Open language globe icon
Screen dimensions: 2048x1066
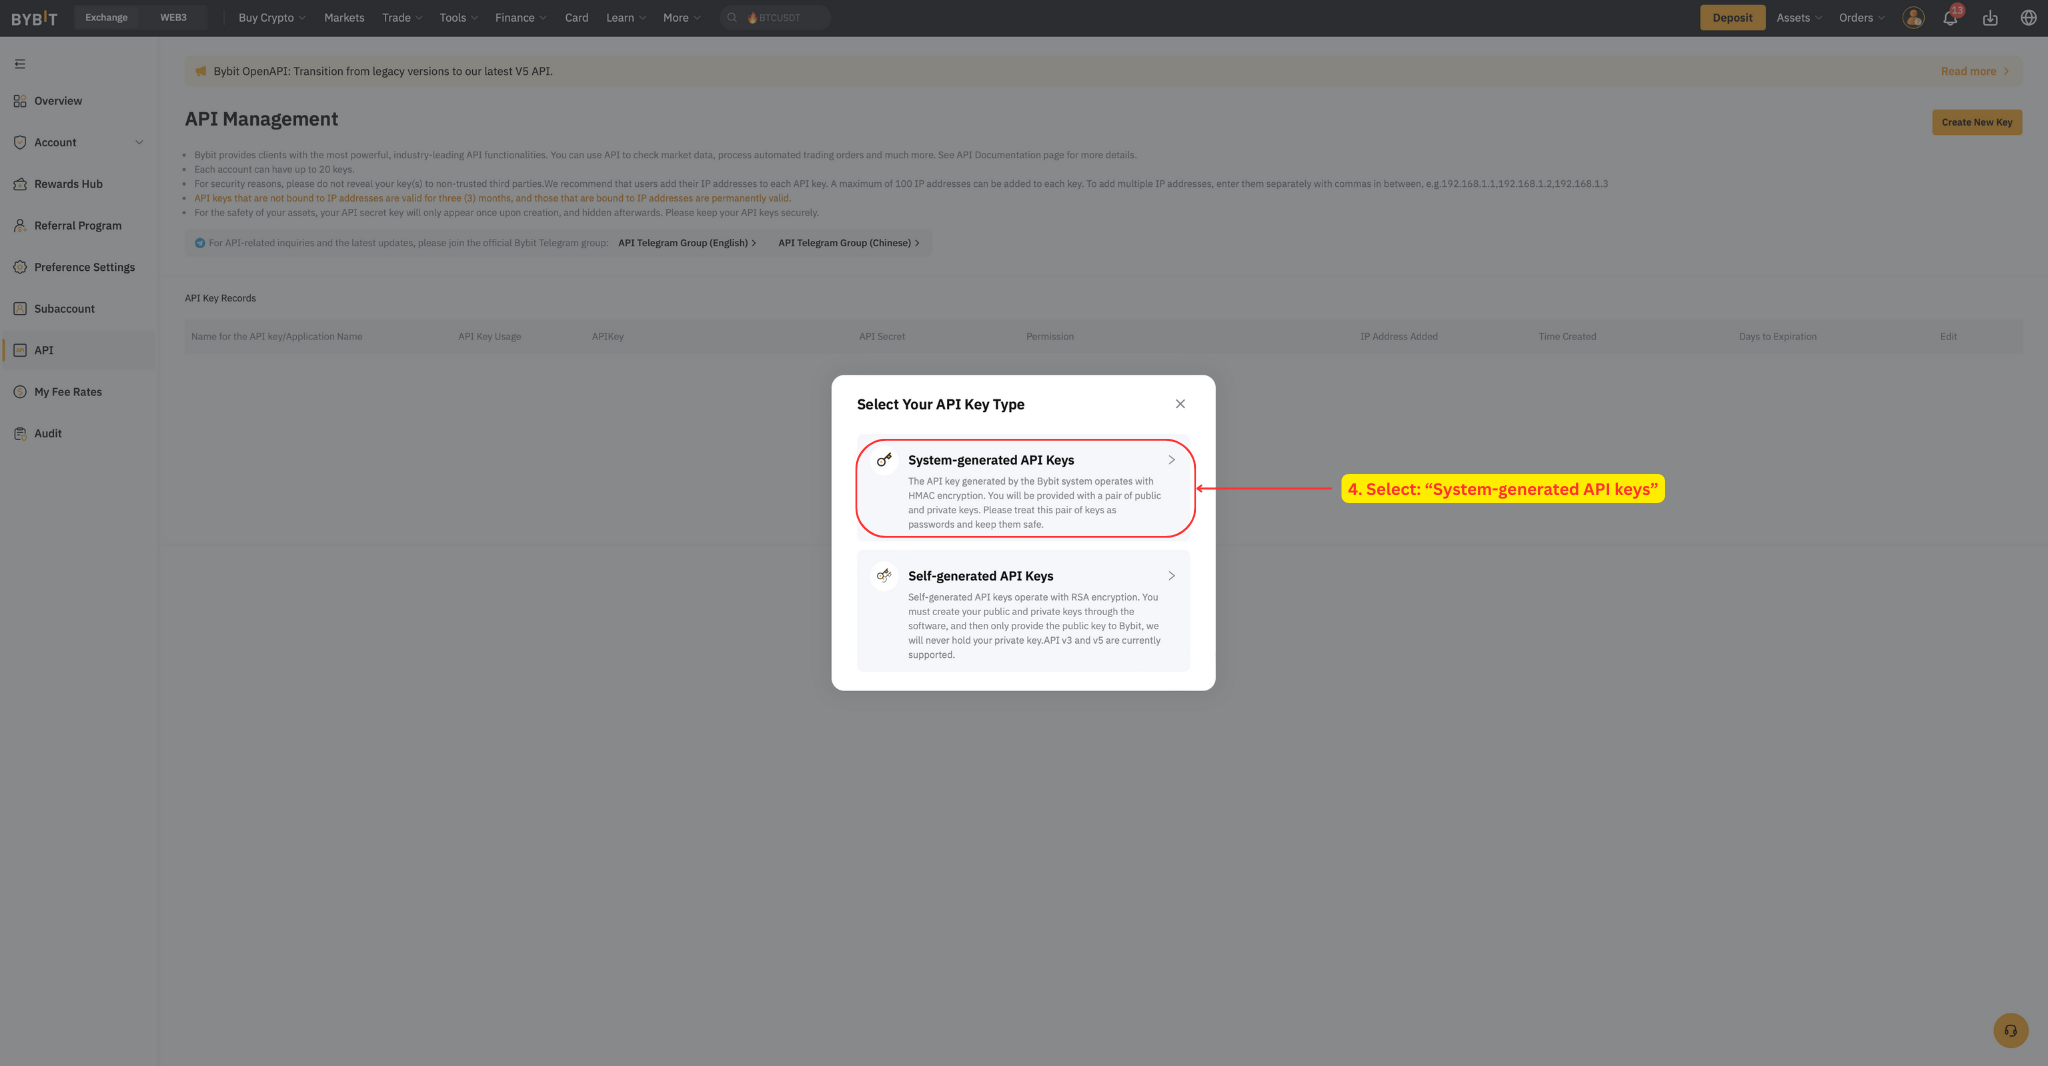(x=2028, y=18)
